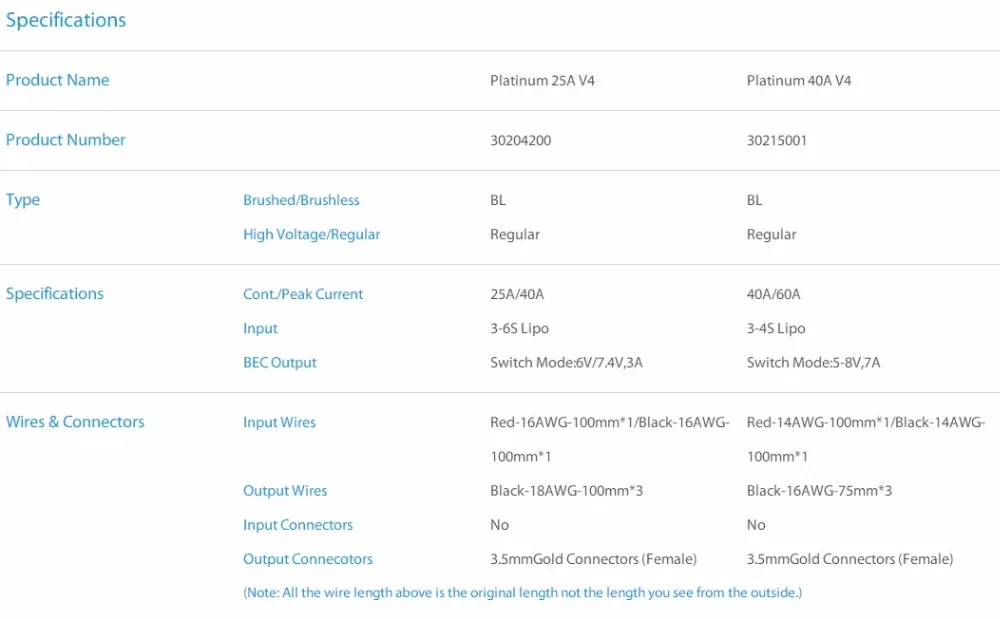Click the '3-4S Lipo' input value
1000x619 pixels.
[776, 329]
